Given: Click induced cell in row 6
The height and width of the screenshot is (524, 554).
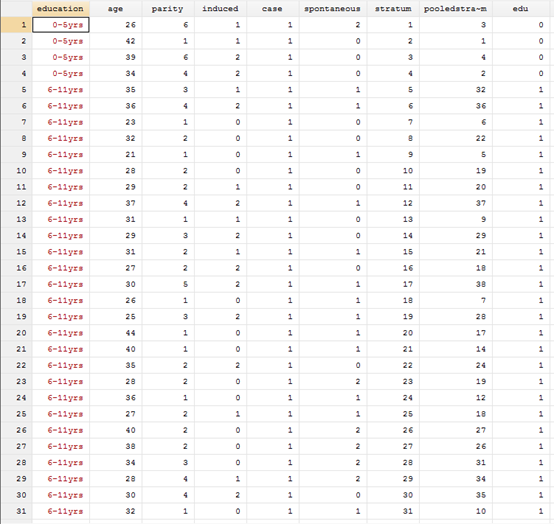Looking at the screenshot, I should click(220, 106).
